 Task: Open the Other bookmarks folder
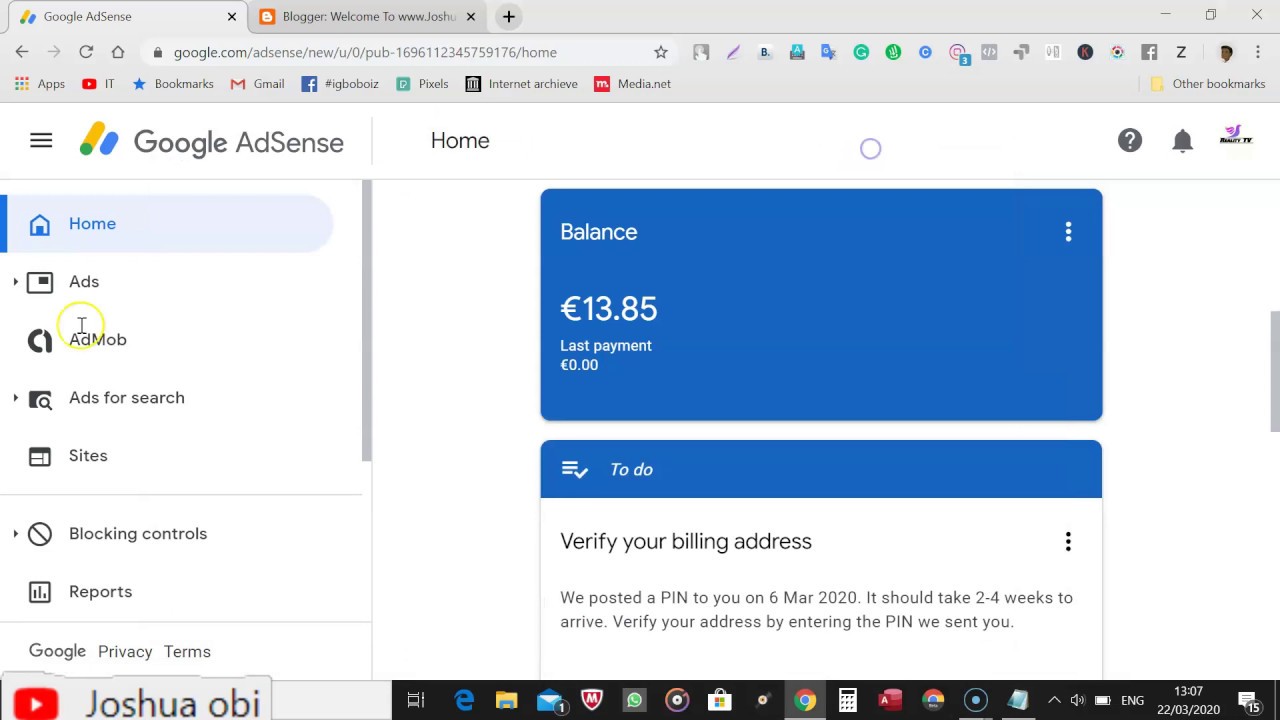[x=1208, y=84]
